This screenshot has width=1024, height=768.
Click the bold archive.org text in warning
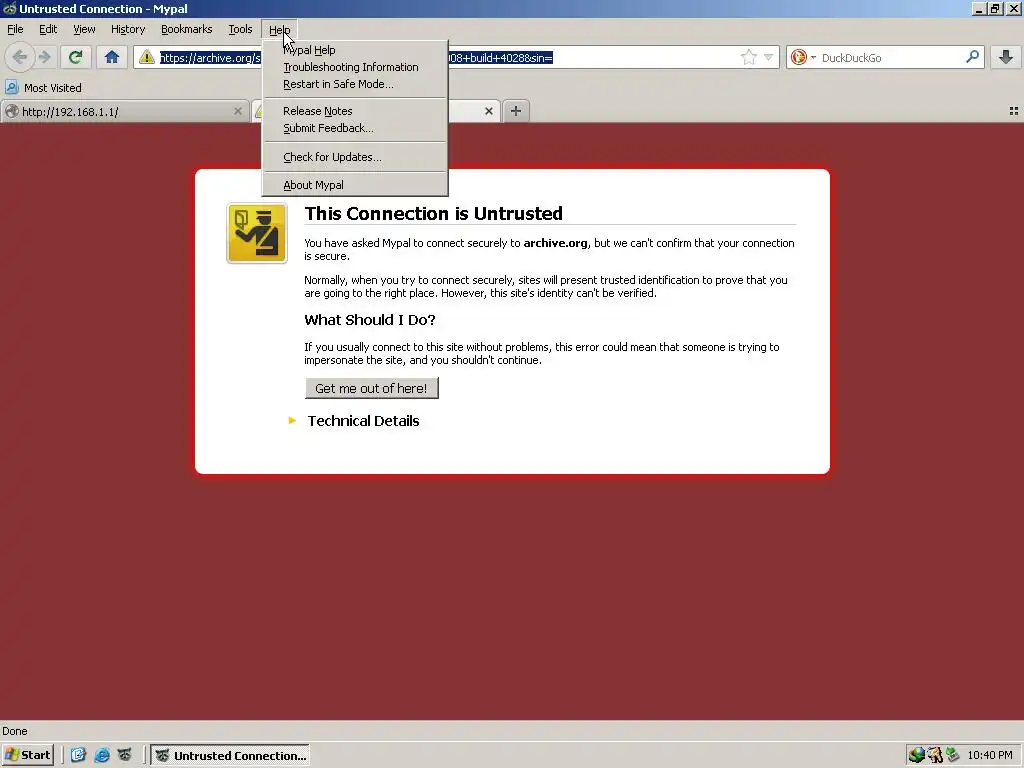coord(555,243)
